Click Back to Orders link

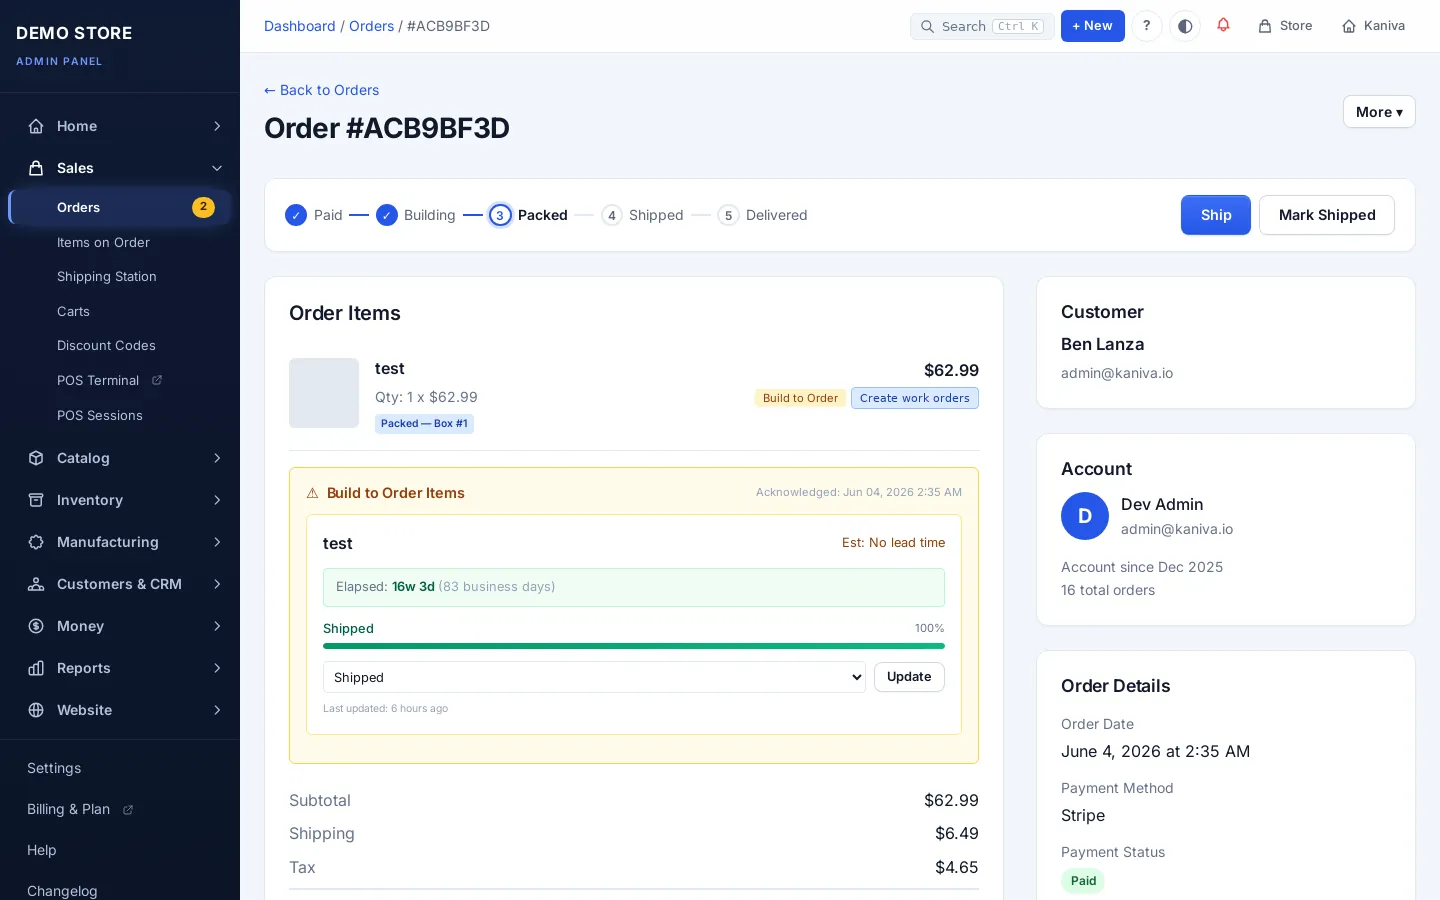click(x=321, y=90)
